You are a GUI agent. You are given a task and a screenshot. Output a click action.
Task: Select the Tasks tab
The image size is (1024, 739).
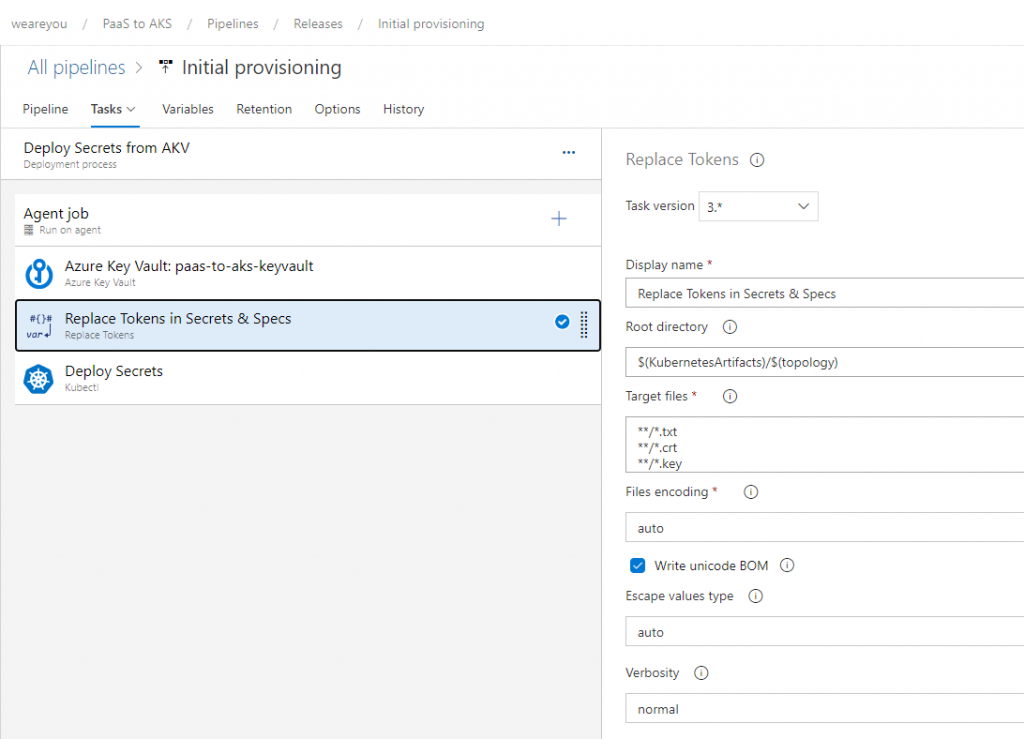pyautogui.click(x=106, y=109)
